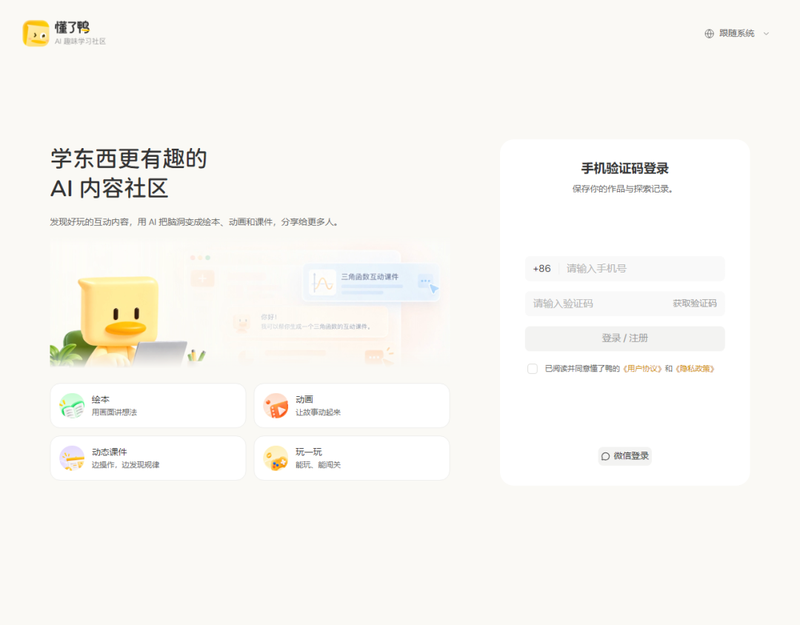Click the 三角函数互动课件 preview card
The height and width of the screenshot is (625, 800).
point(370,282)
